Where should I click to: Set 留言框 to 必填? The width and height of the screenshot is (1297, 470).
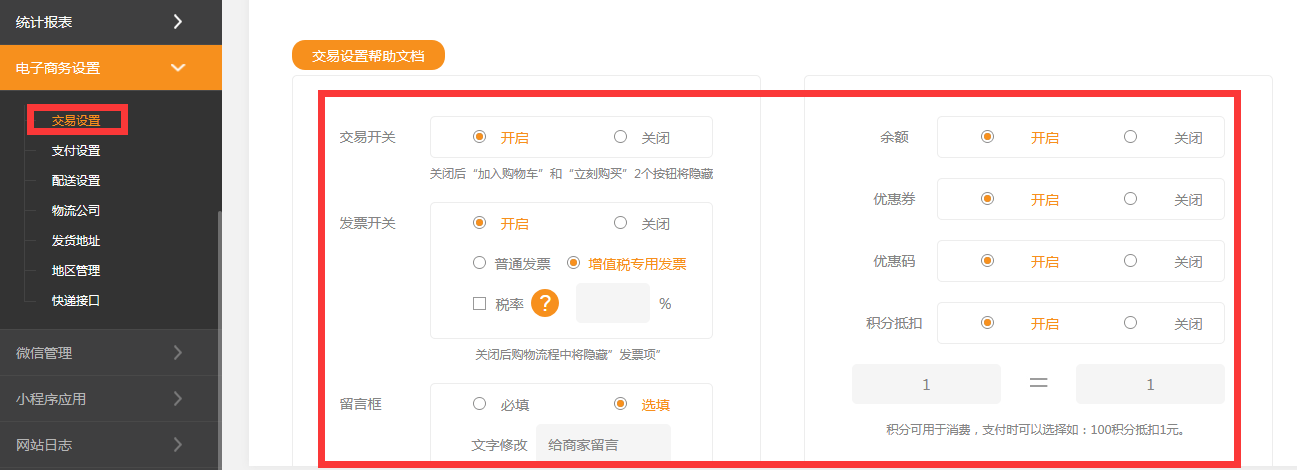pyautogui.click(x=479, y=404)
